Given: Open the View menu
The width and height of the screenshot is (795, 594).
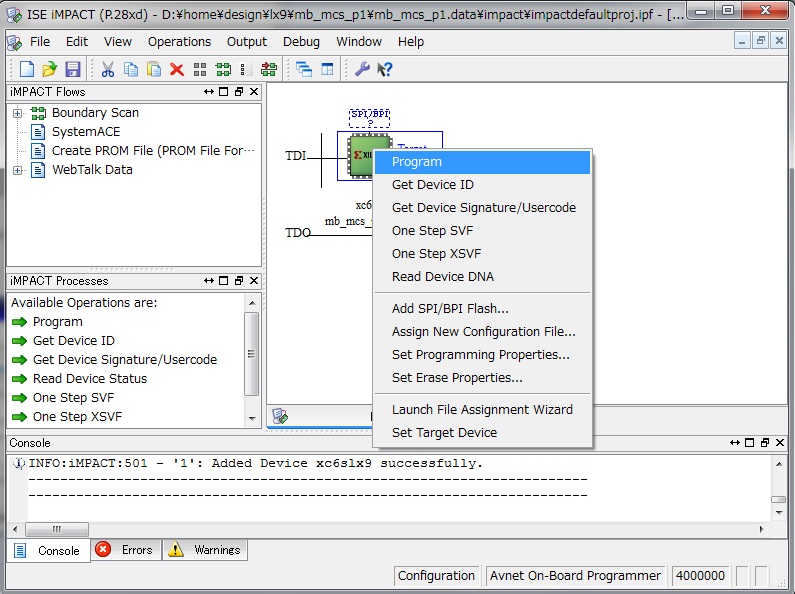Looking at the screenshot, I should (x=118, y=42).
